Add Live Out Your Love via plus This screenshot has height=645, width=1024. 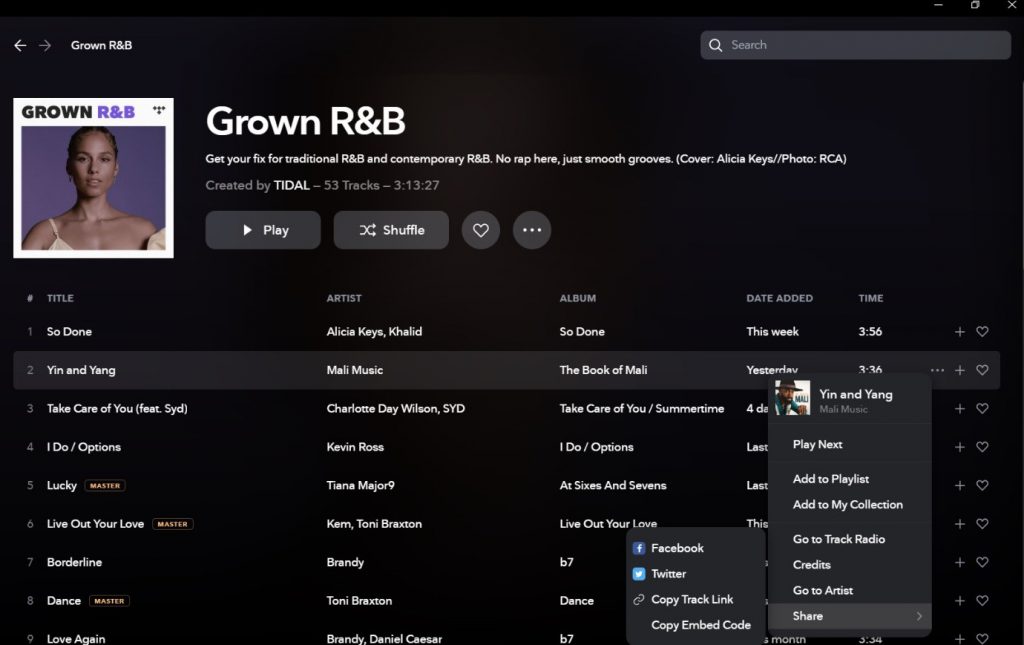click(x=959, y=524)
